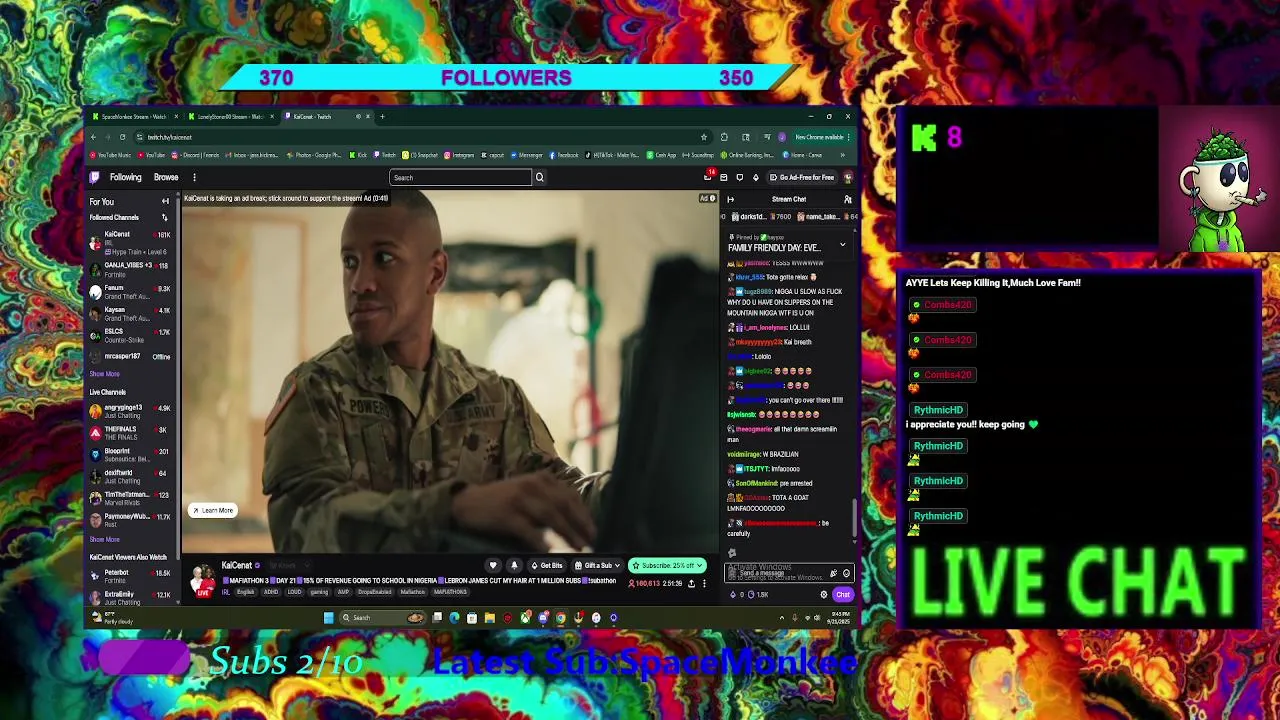
Task: Expand the pinned FAMILY FRIENDLY message
Action: (842, 244)
